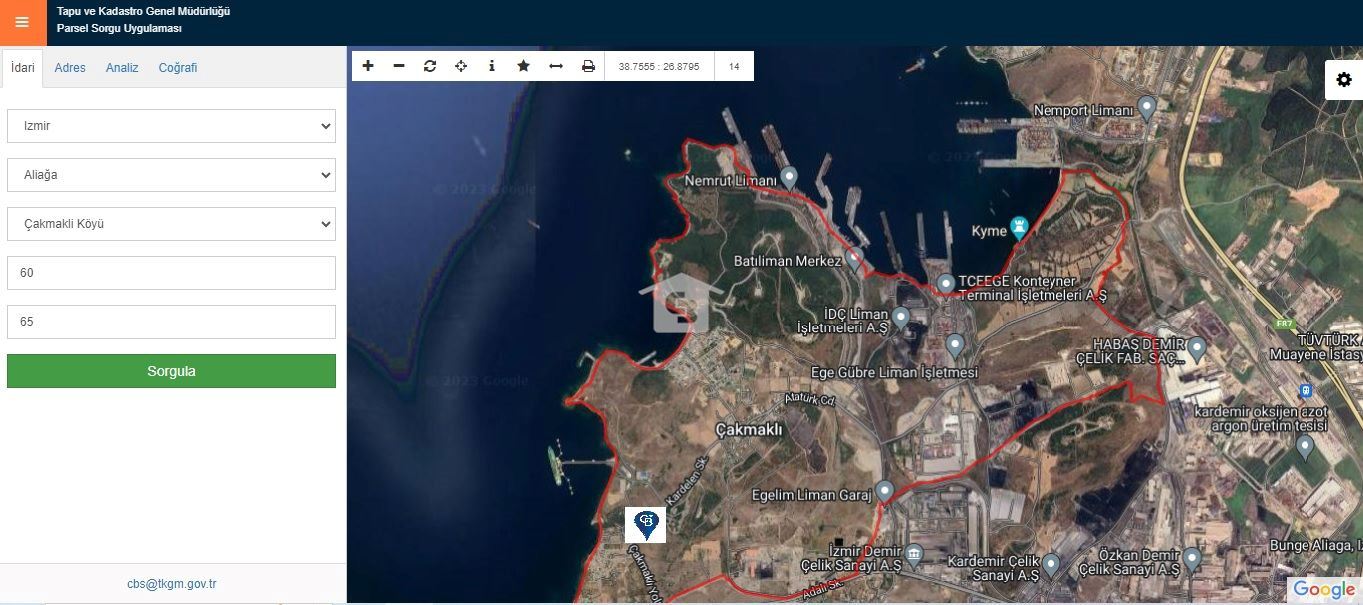Switch to the Coğrafi tab
Screen dimensions: 1363x605
(x=178, y=68)
